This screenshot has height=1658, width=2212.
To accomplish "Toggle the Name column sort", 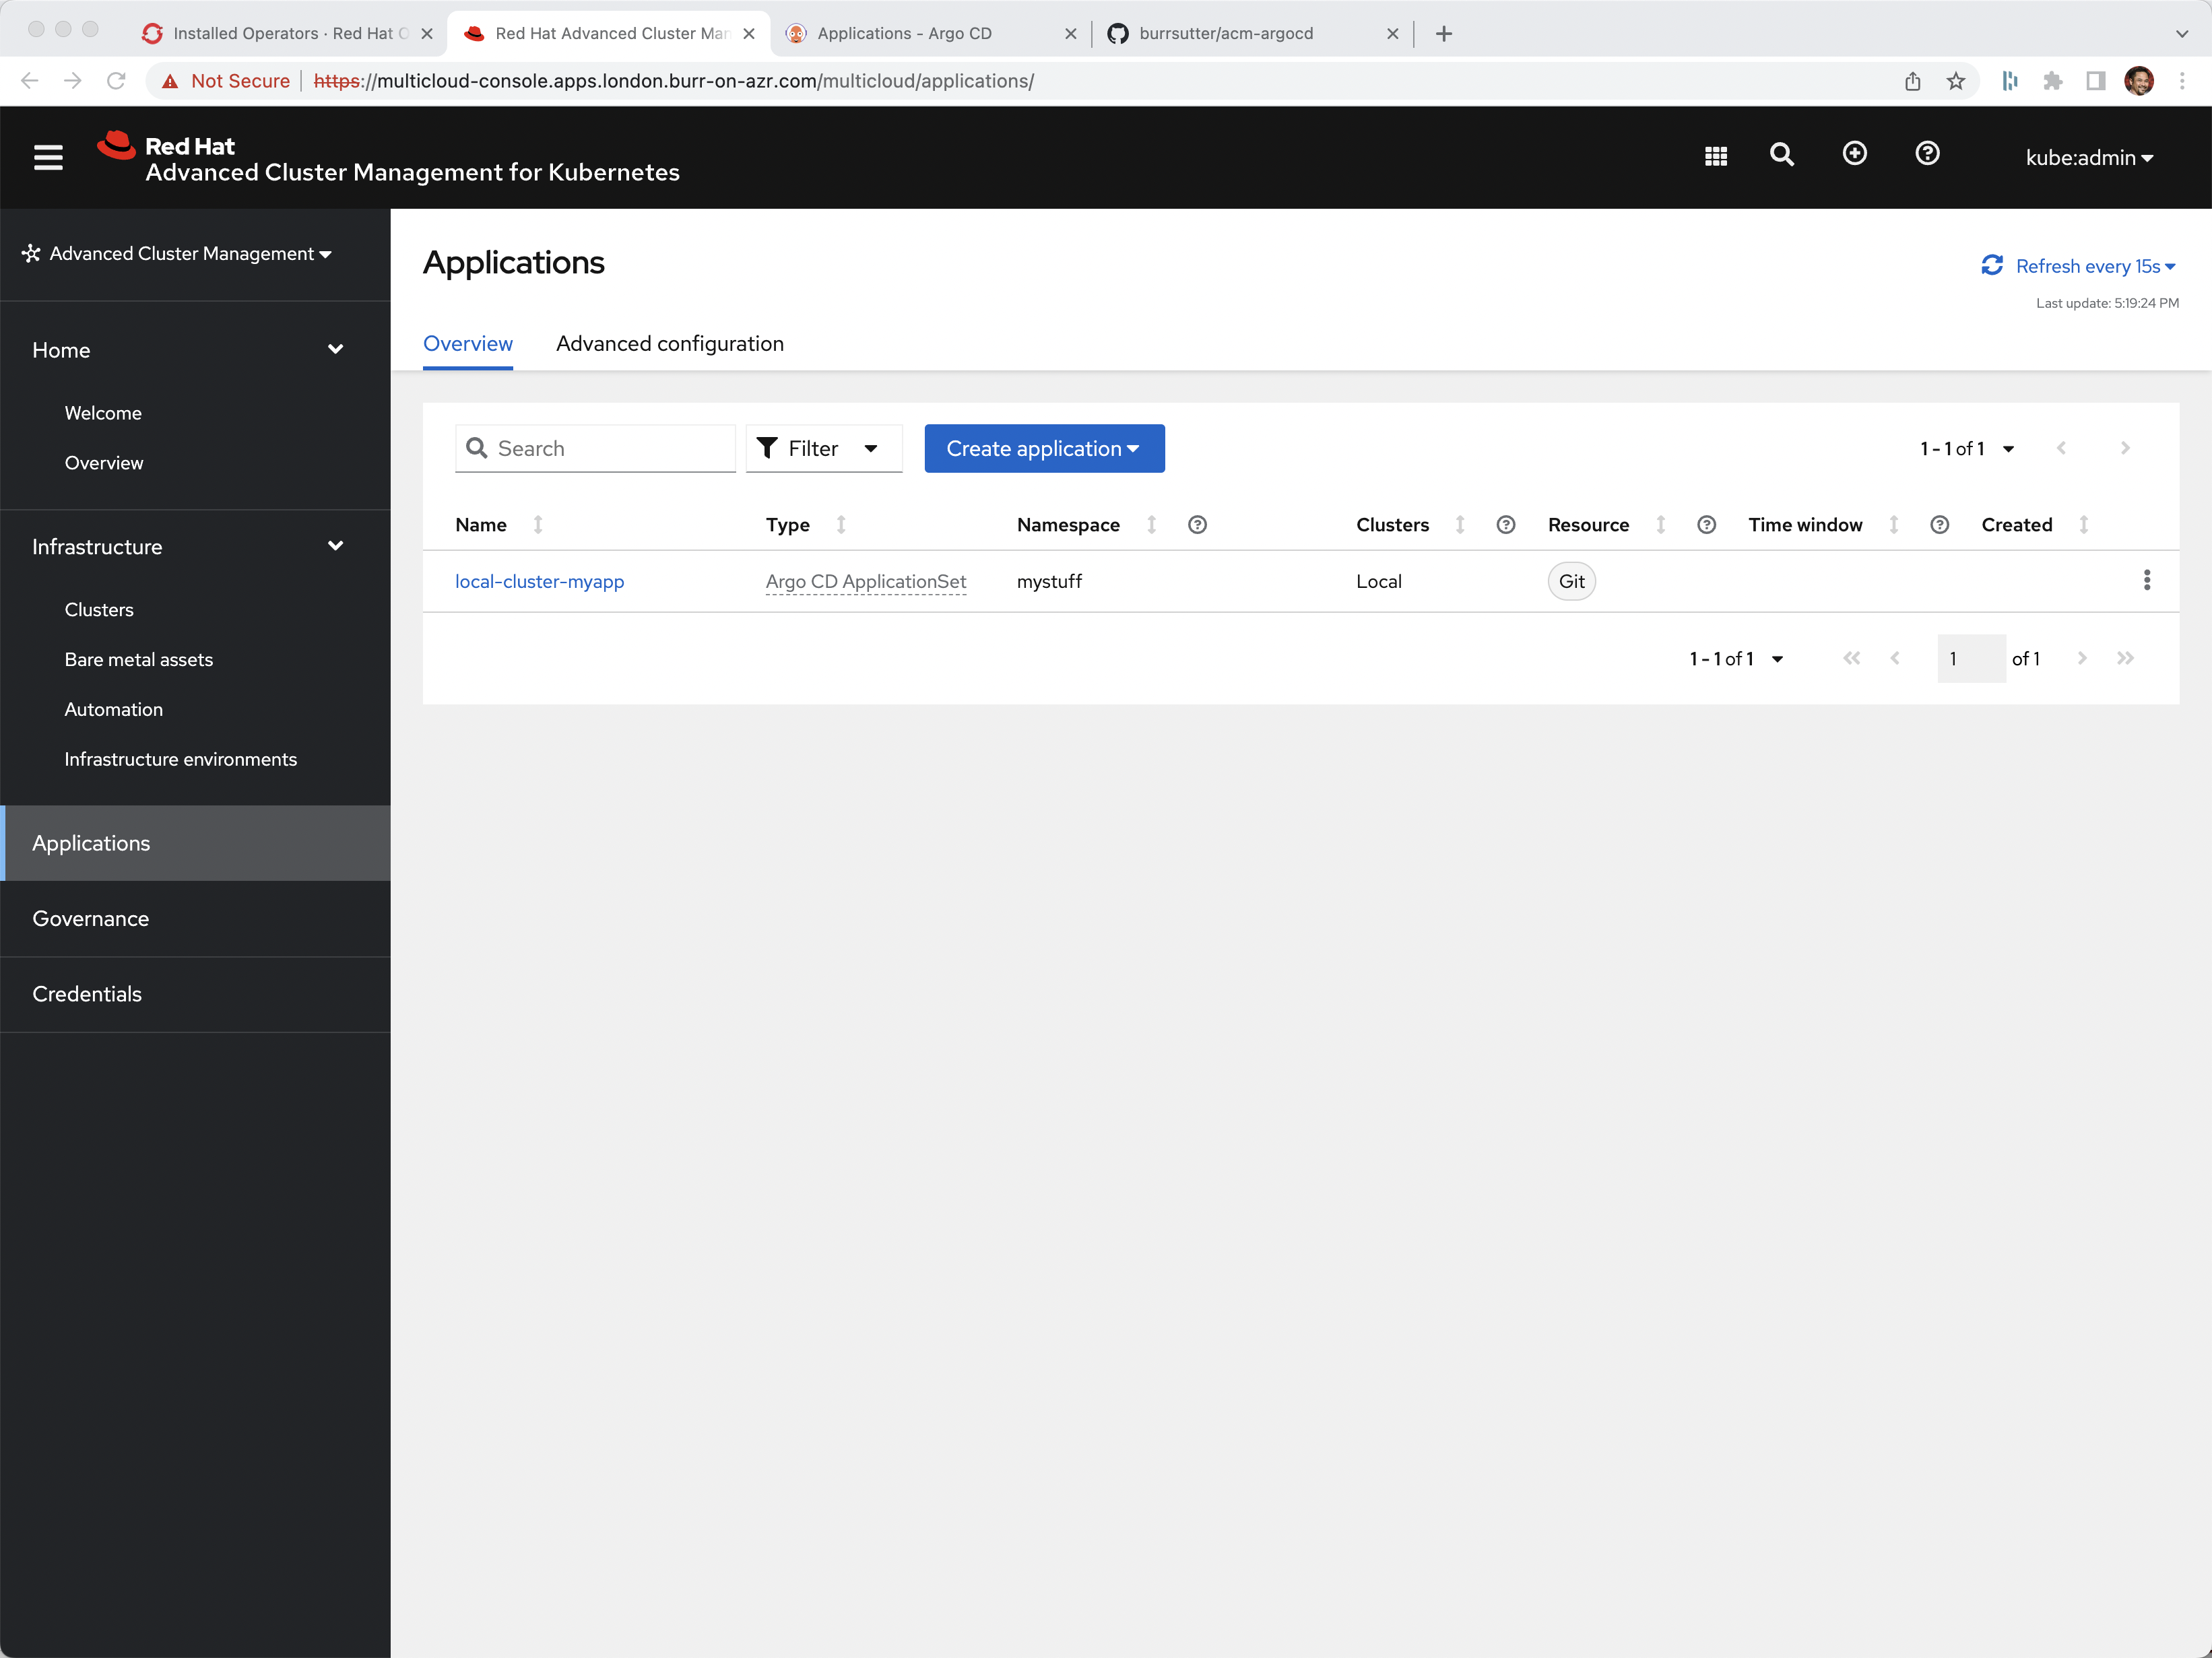I will (x=536, y=524).
